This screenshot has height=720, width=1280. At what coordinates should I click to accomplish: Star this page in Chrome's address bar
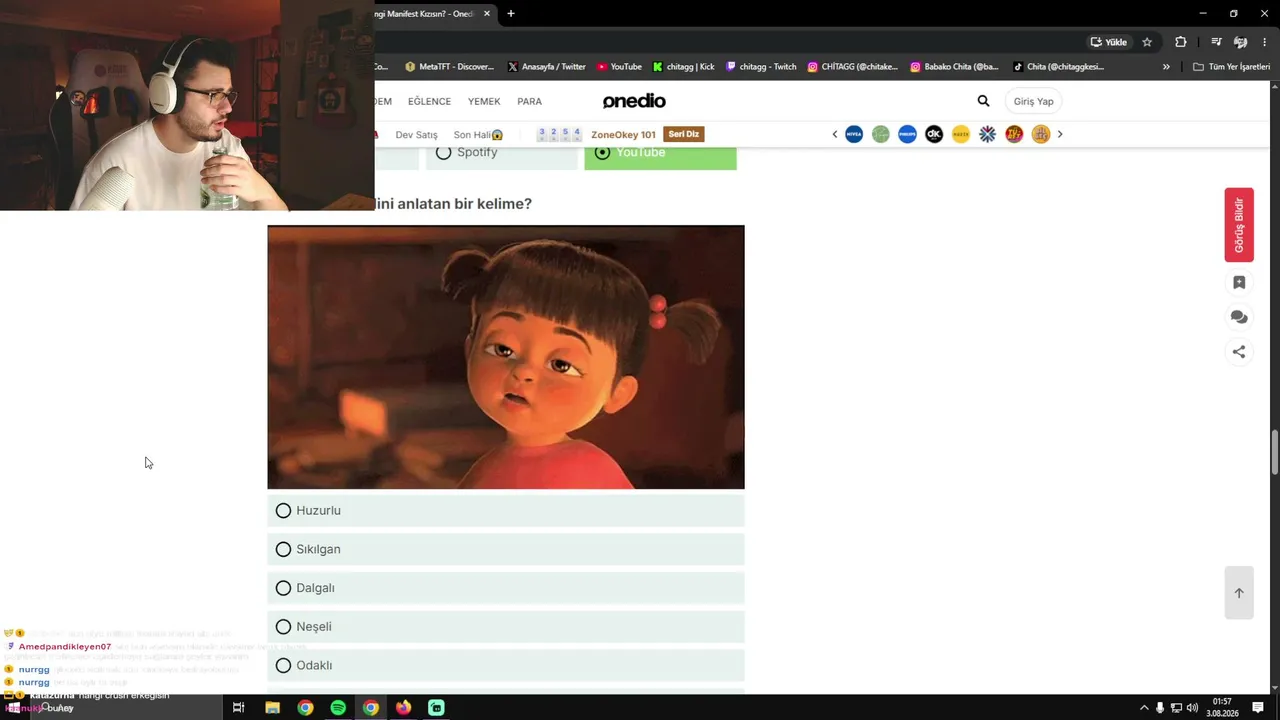click(x=1147, y=42)
